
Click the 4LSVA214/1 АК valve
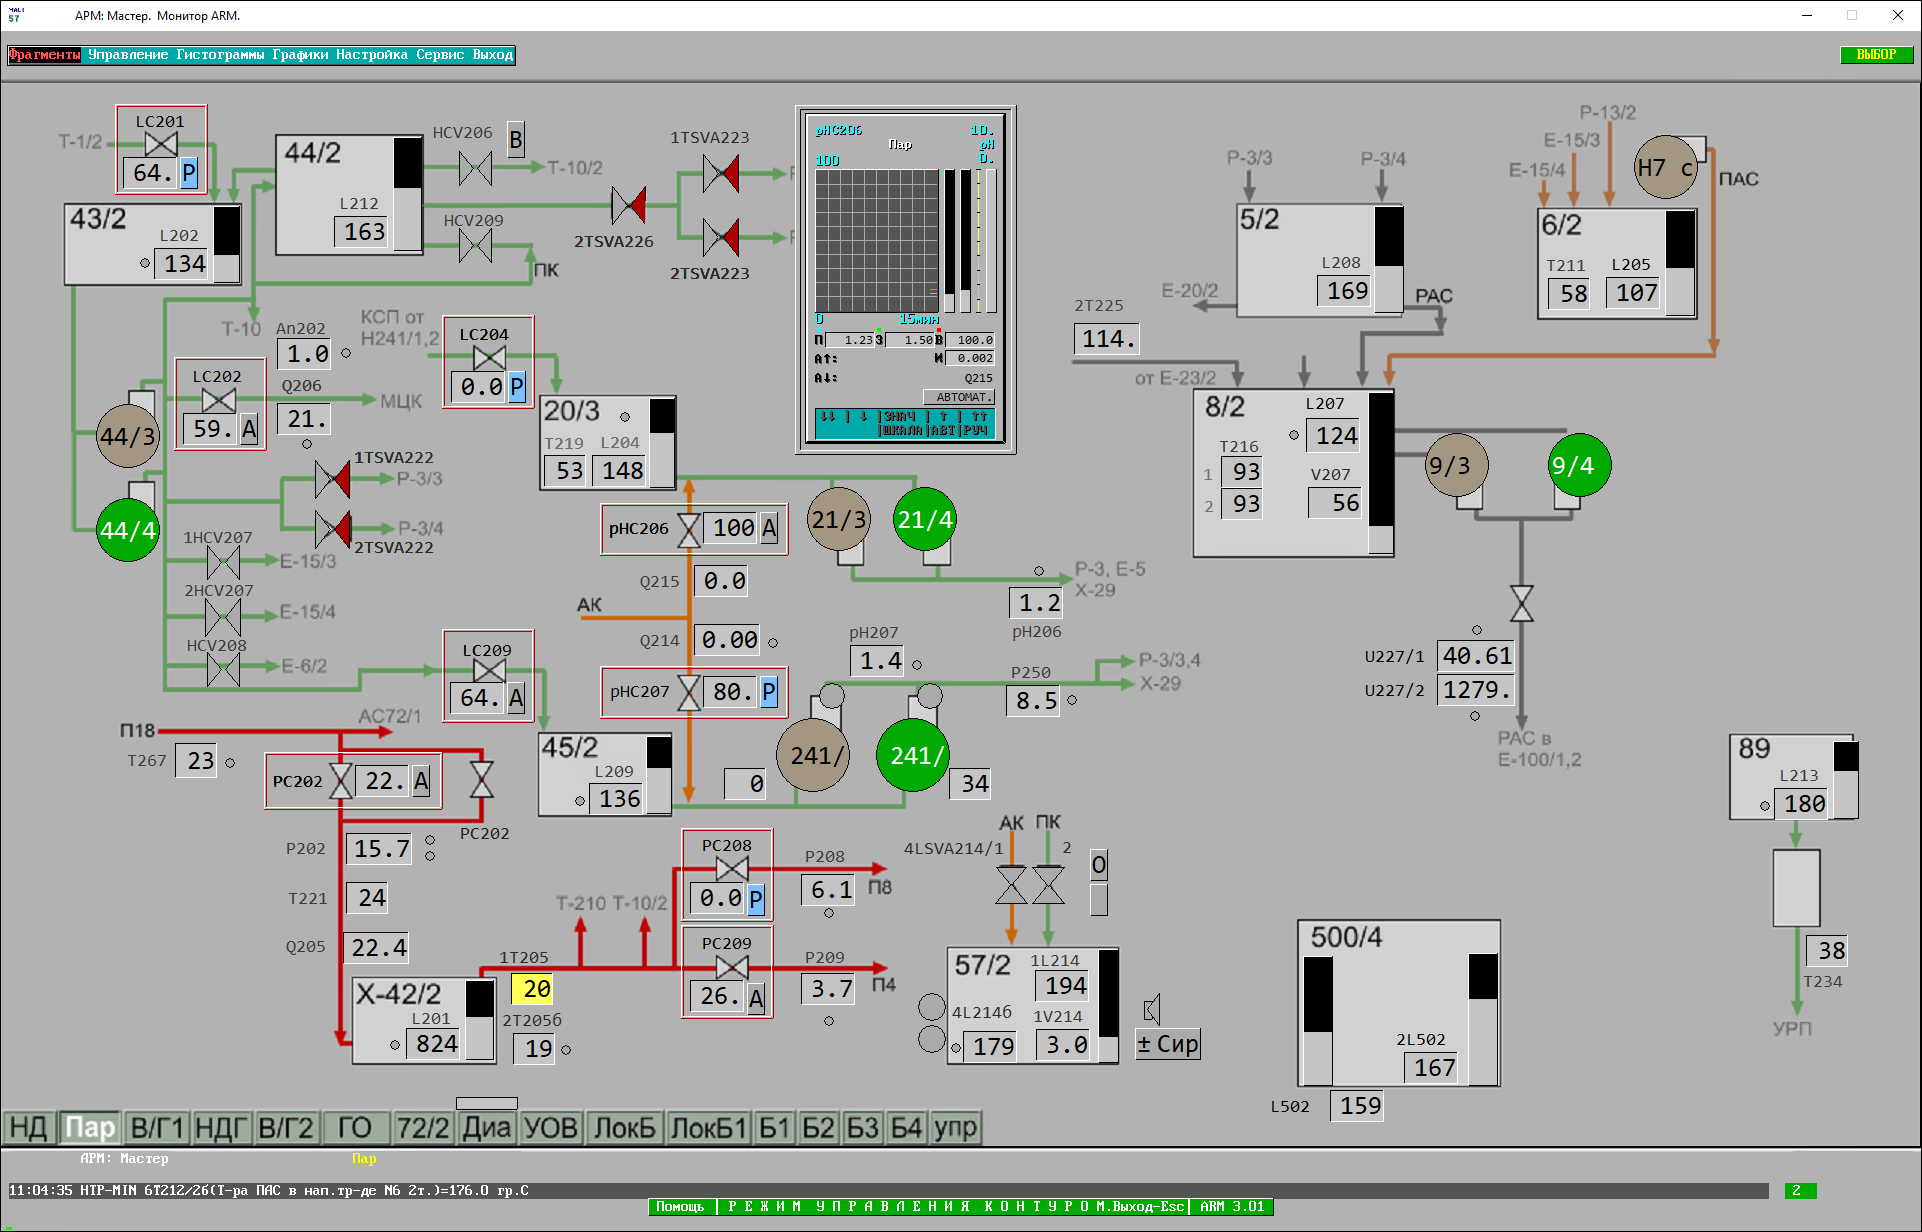point(1011,885)
